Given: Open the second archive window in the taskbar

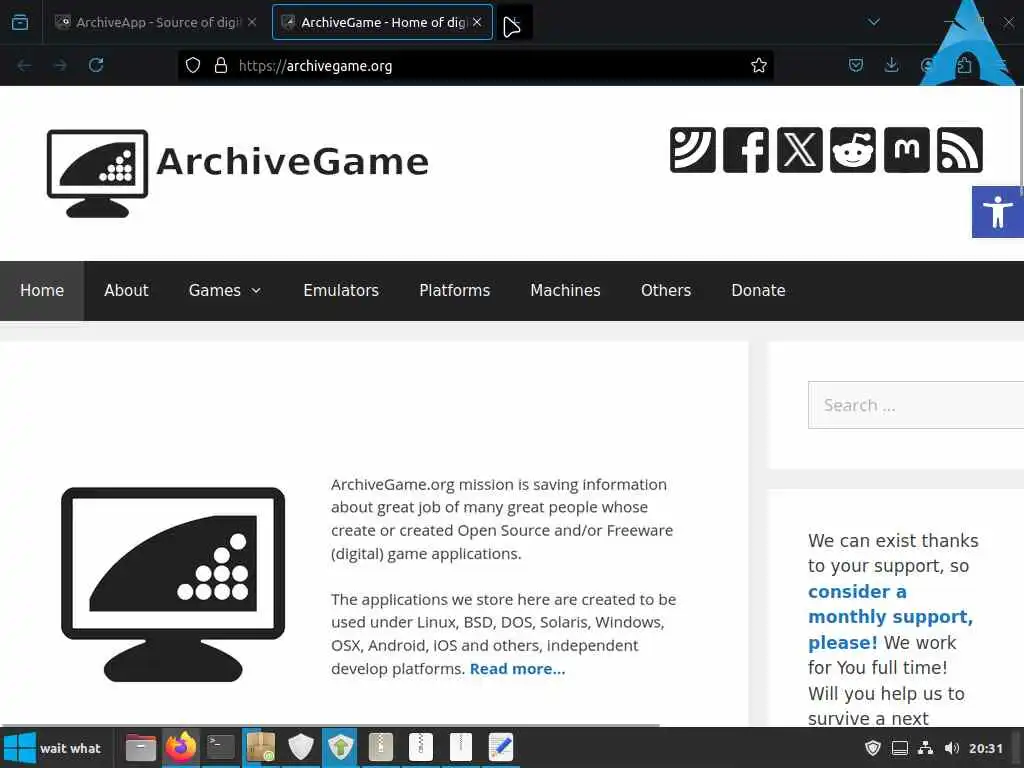Looking at the screenshot, I should click(x=421, y=748).
